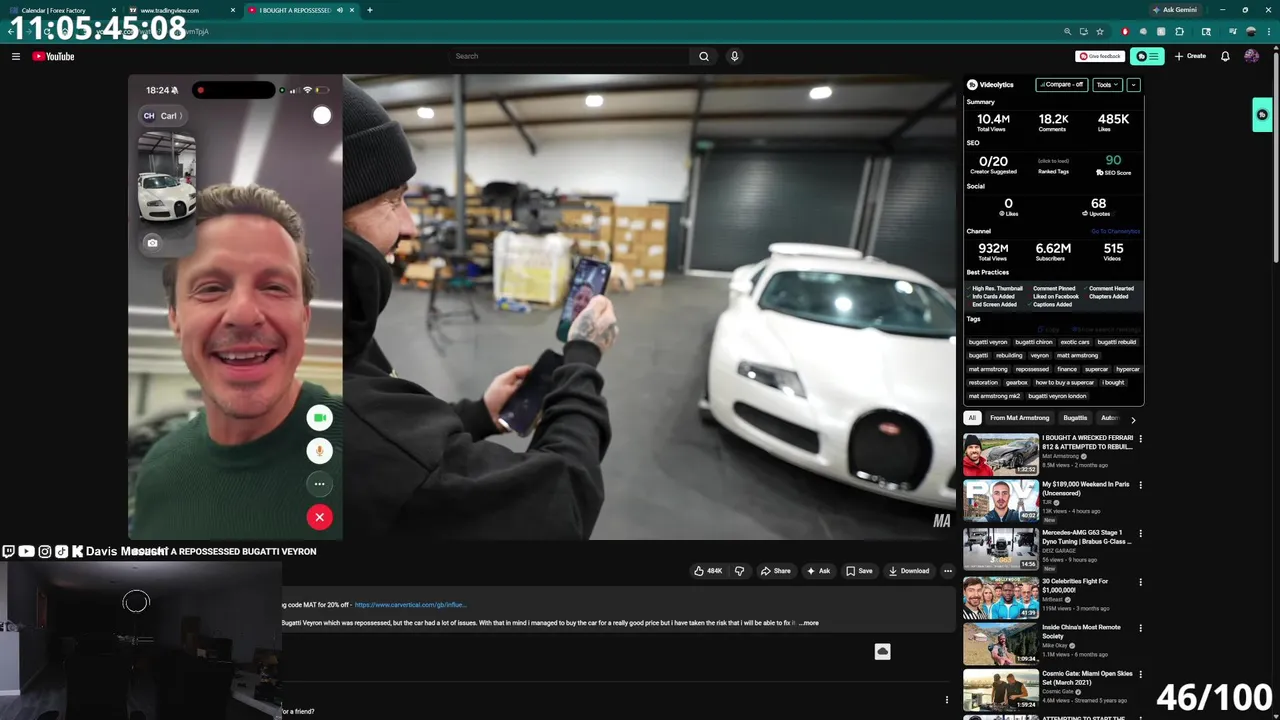Expand the chevron dropdown beside Tools
This screenshot has height=720, width=1280.
pyautogui.click(x=1133, y=85)
